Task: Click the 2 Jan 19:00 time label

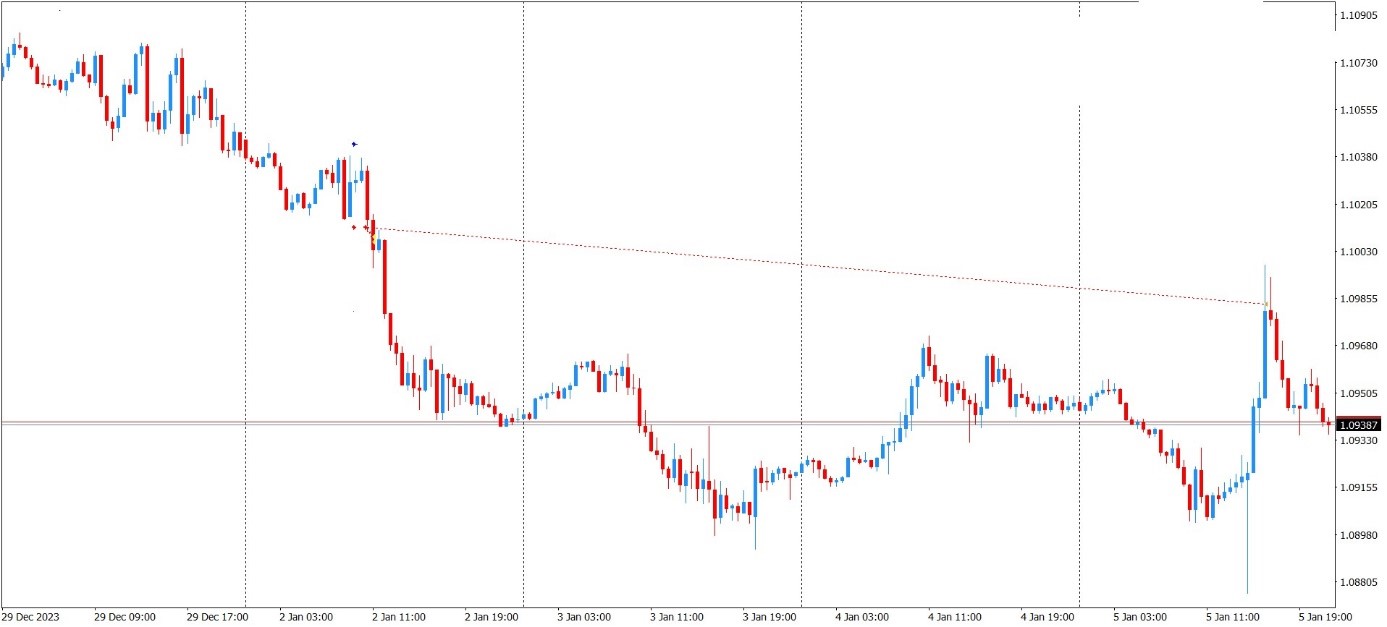Action: 492,617
